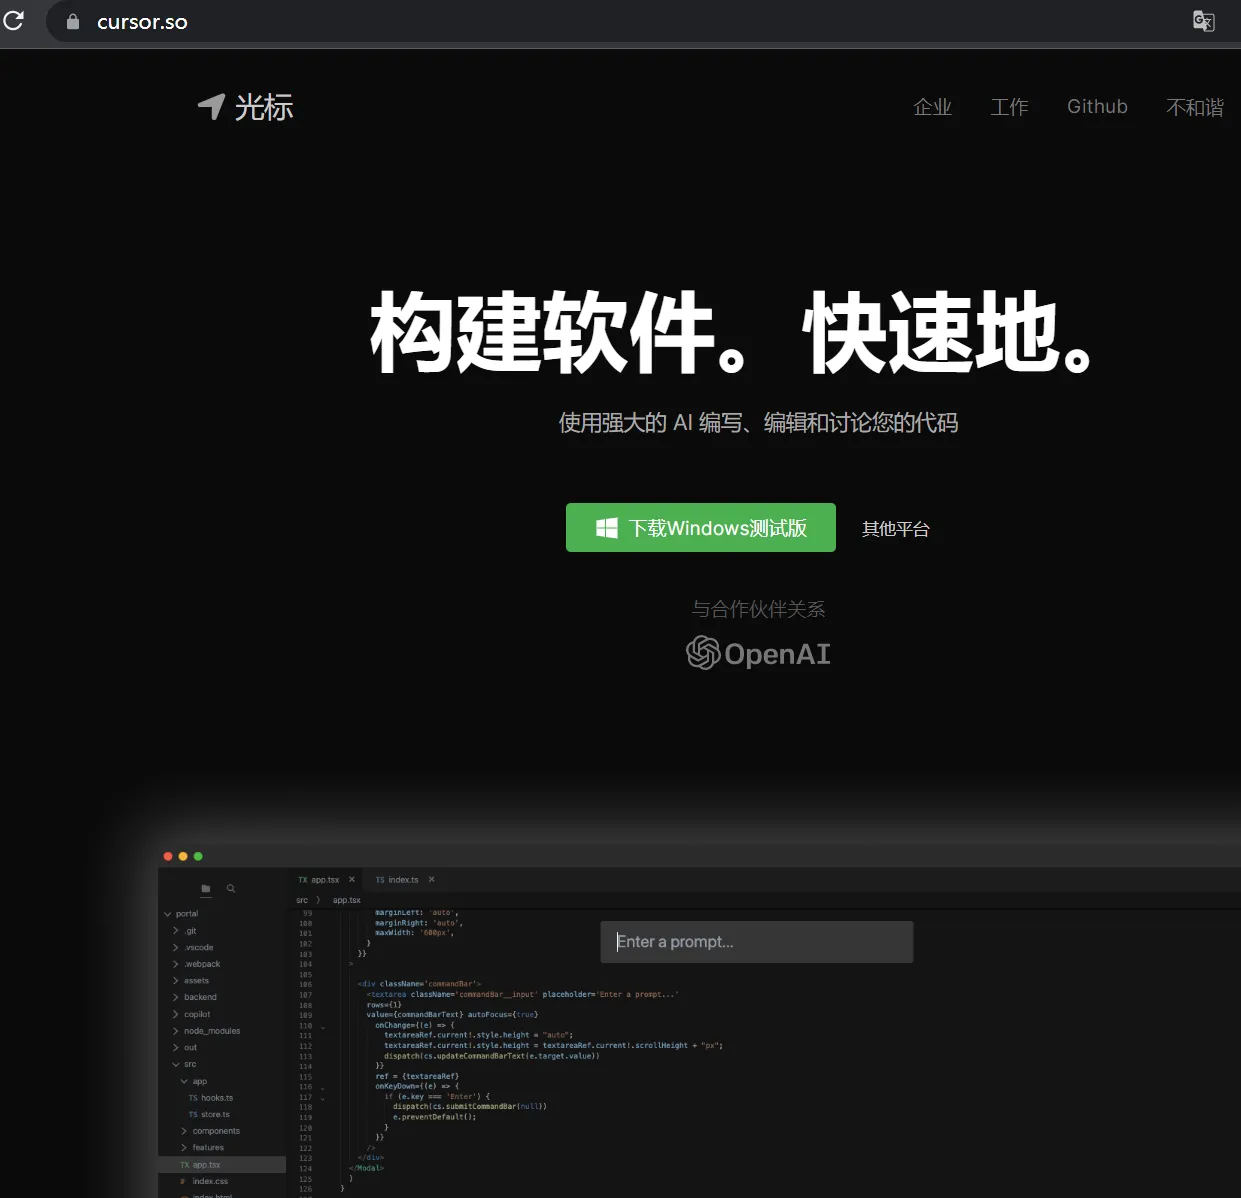Image resolution: width=1241 pixels, height=1198 pixels.
Task: Click the Cursor arrow logo next to 光标
Action: click(211, 106)
